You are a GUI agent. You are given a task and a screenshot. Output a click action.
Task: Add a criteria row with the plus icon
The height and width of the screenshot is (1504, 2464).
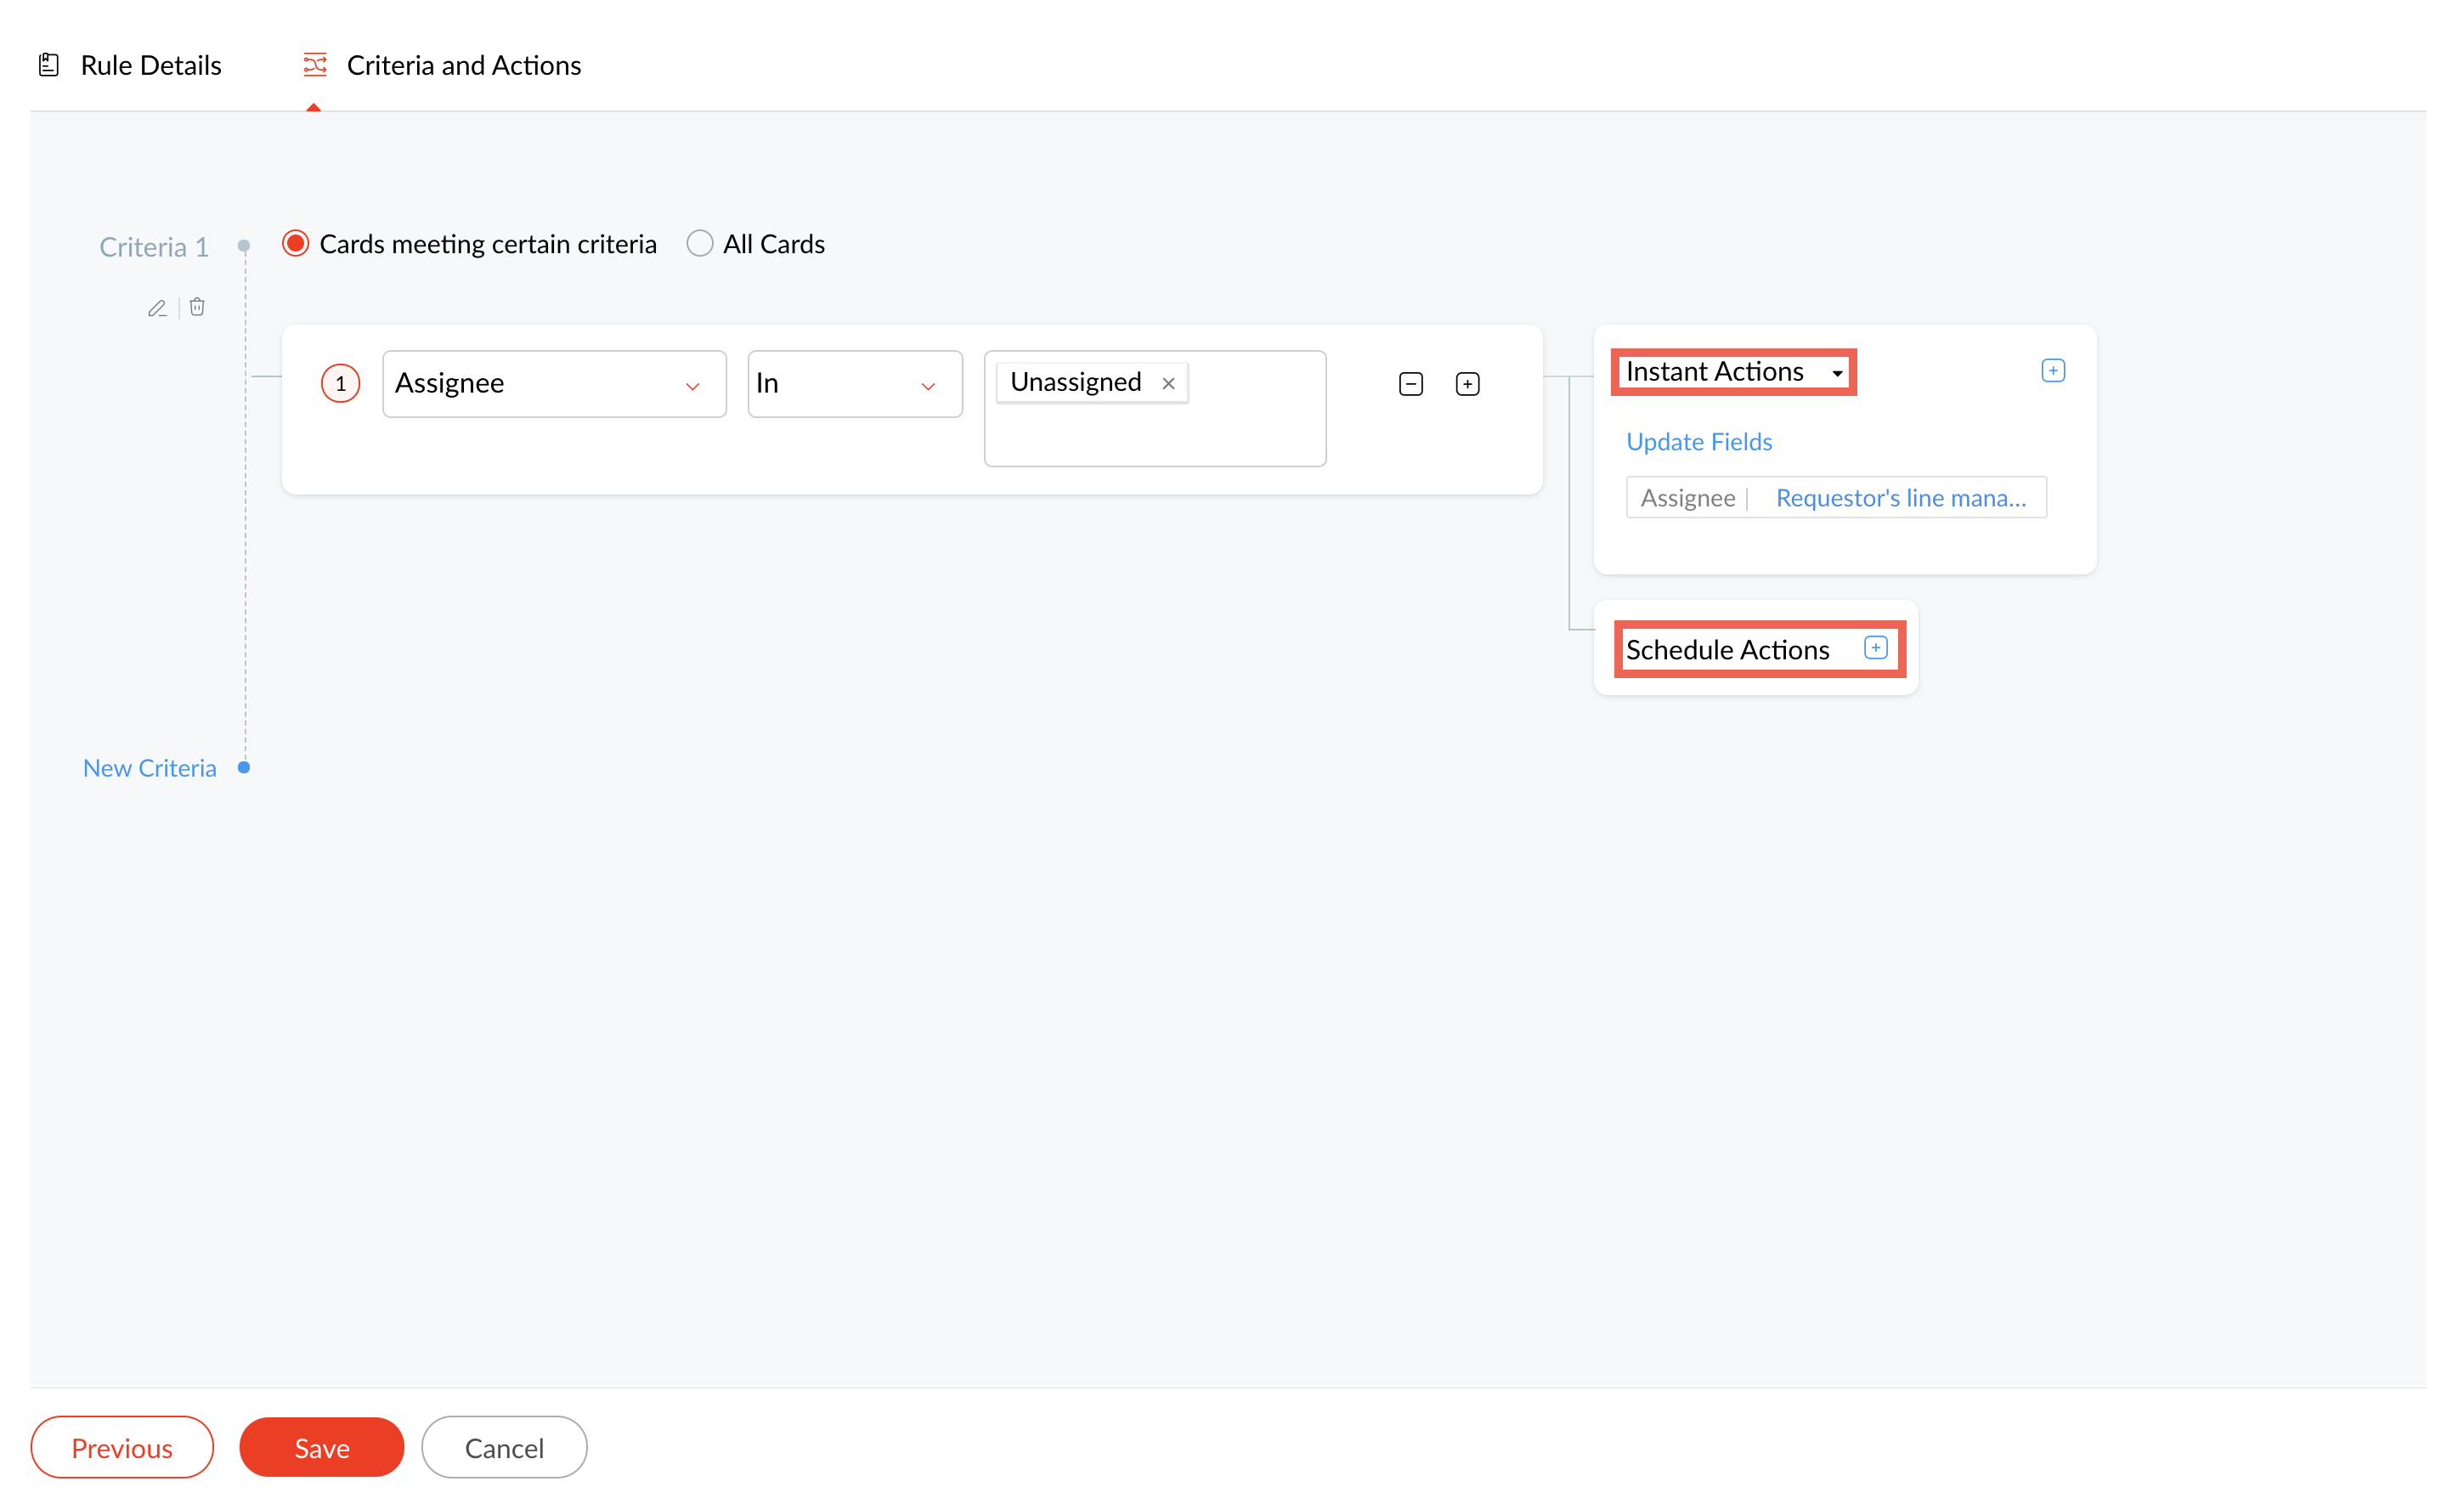(x=1467, y=384)
